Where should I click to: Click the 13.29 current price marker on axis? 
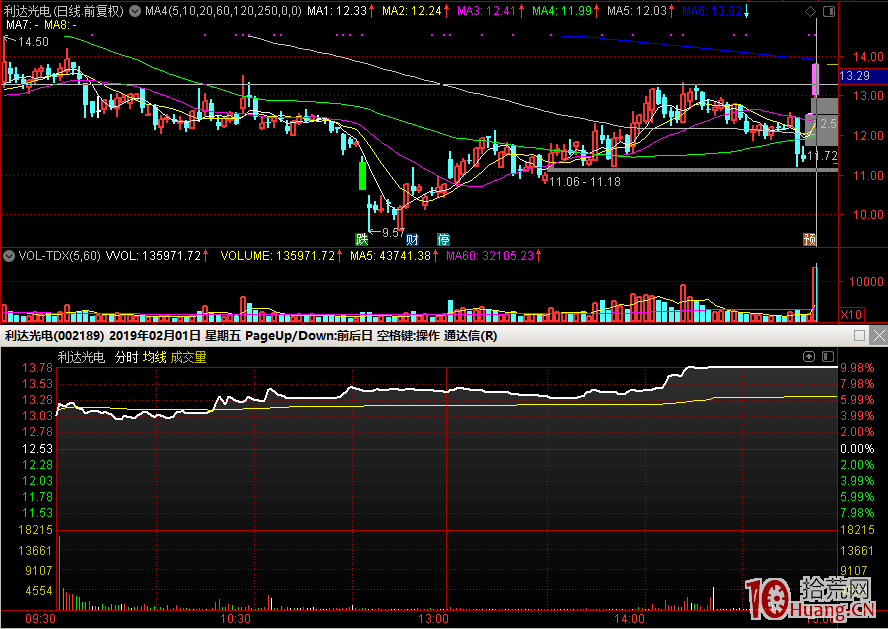tap(855, 75)
